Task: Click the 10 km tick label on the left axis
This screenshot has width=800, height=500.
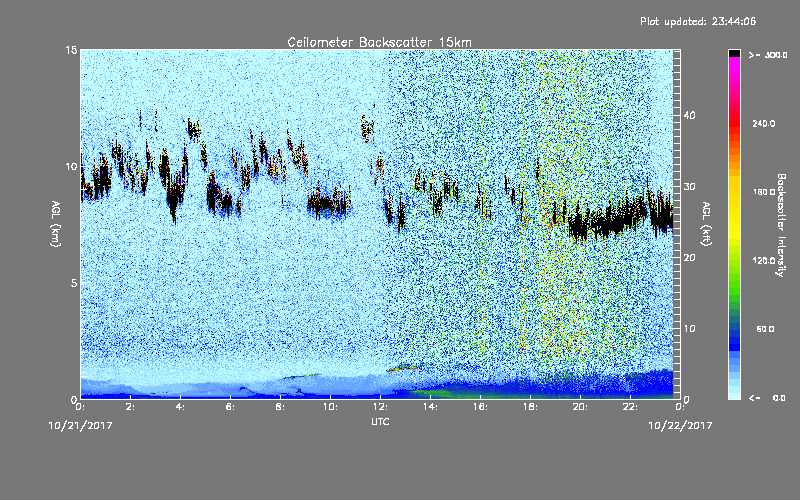Action: pyautogui.click(x=71, y=166)
